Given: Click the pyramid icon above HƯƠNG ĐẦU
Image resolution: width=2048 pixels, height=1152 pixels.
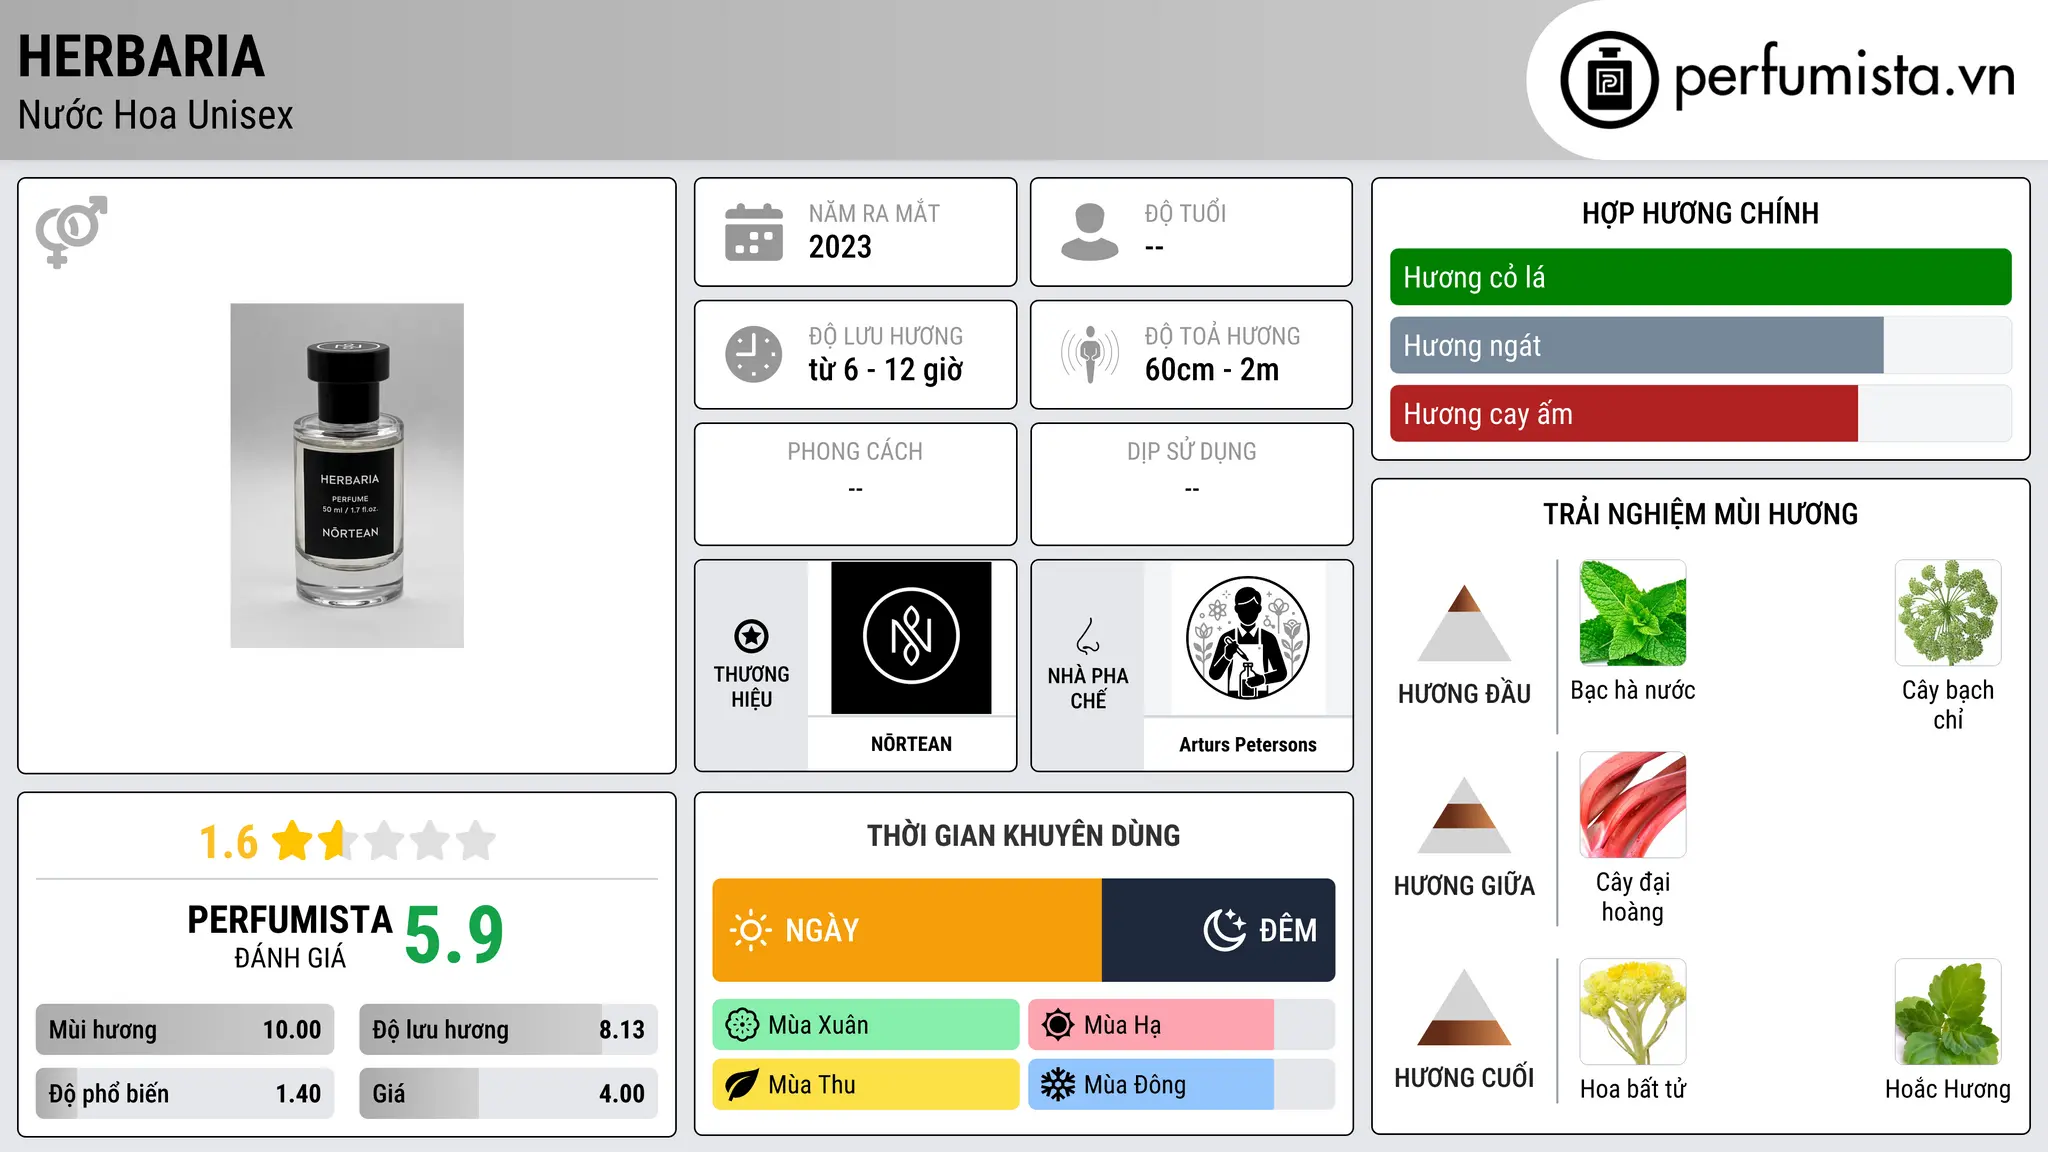Looking at the screenshot, I should tap(1464, 623).
